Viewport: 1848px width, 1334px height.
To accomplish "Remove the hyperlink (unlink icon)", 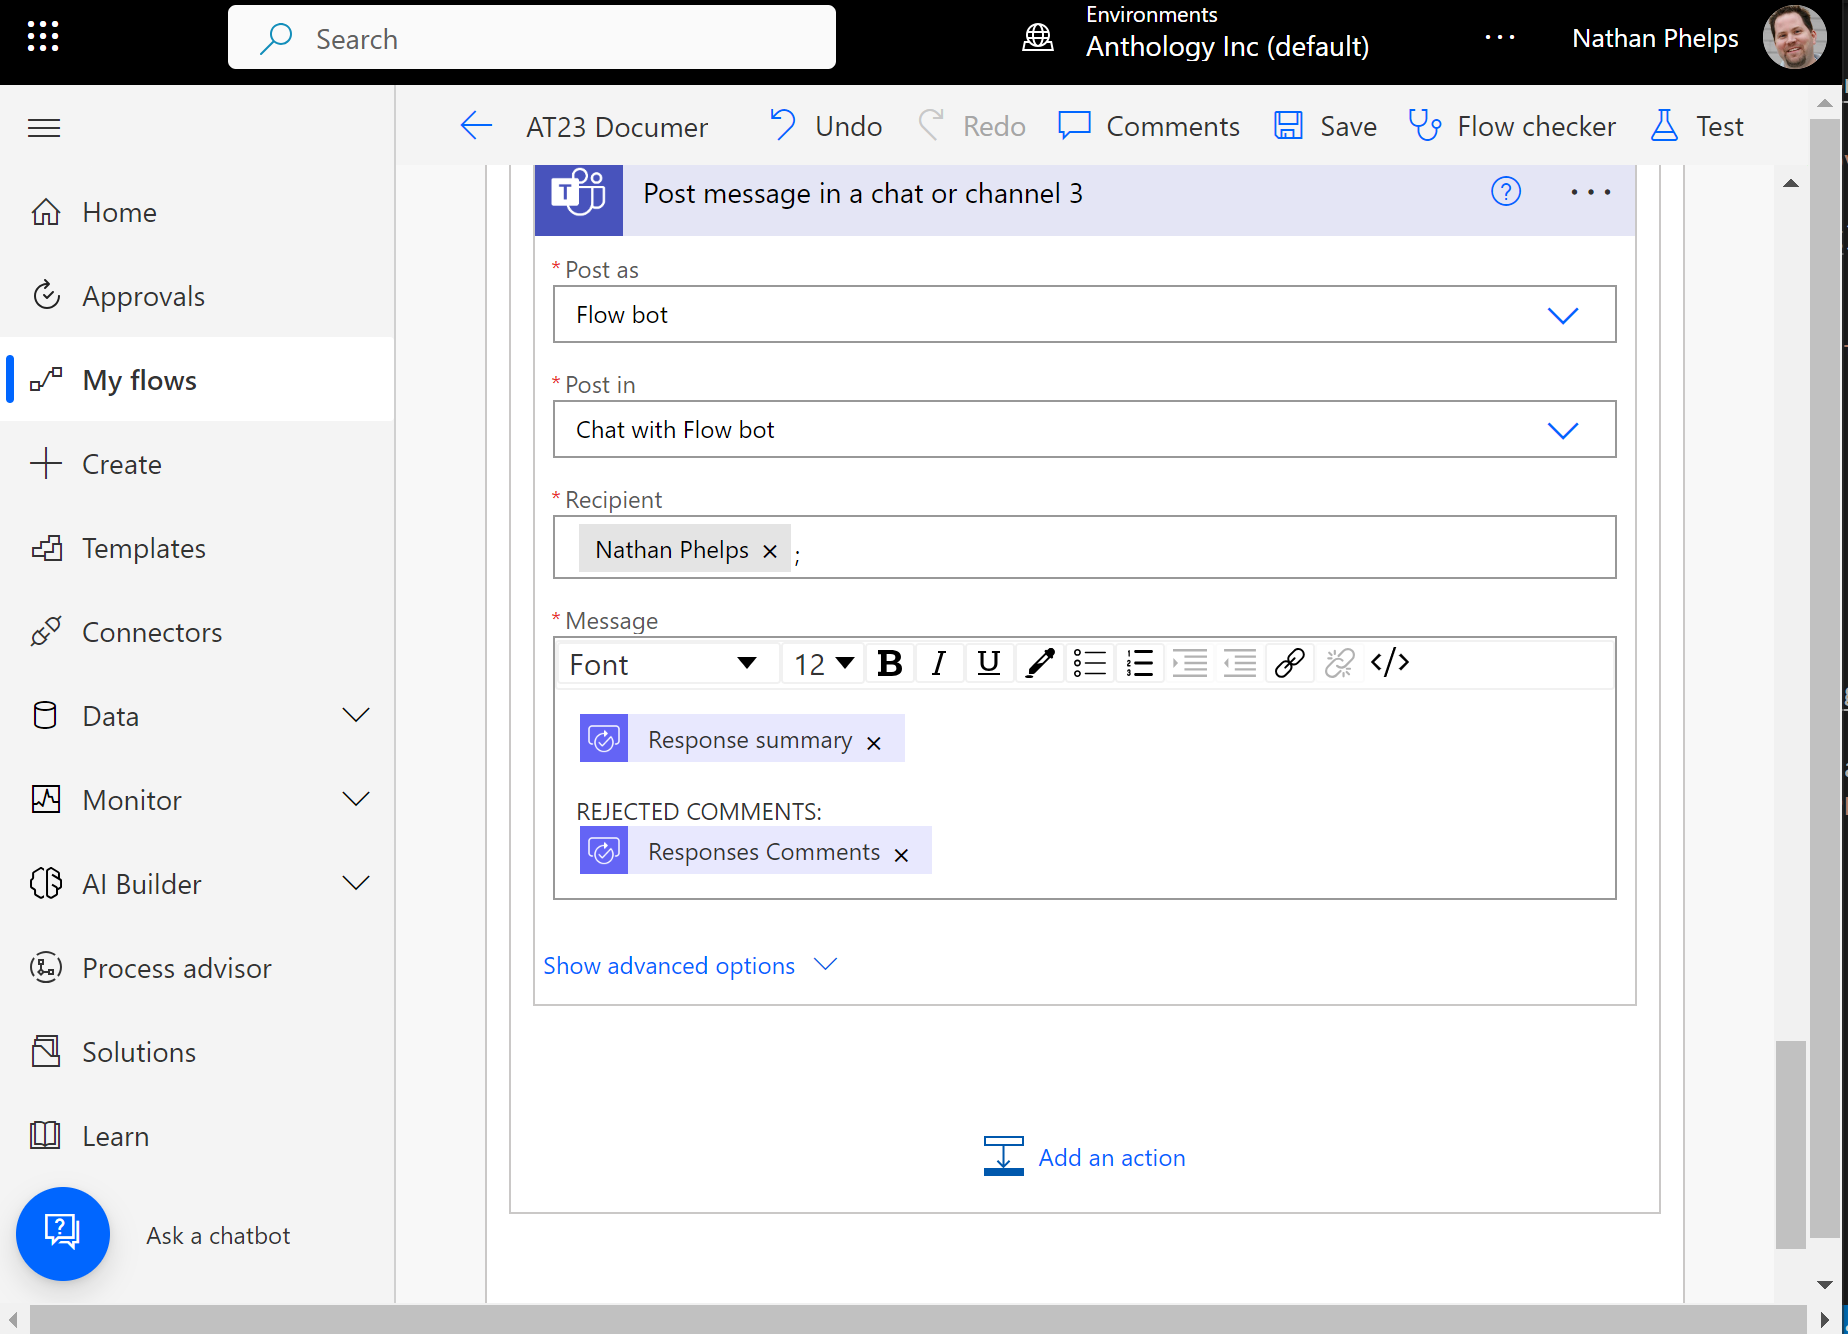I will (x=1340, y=663).
